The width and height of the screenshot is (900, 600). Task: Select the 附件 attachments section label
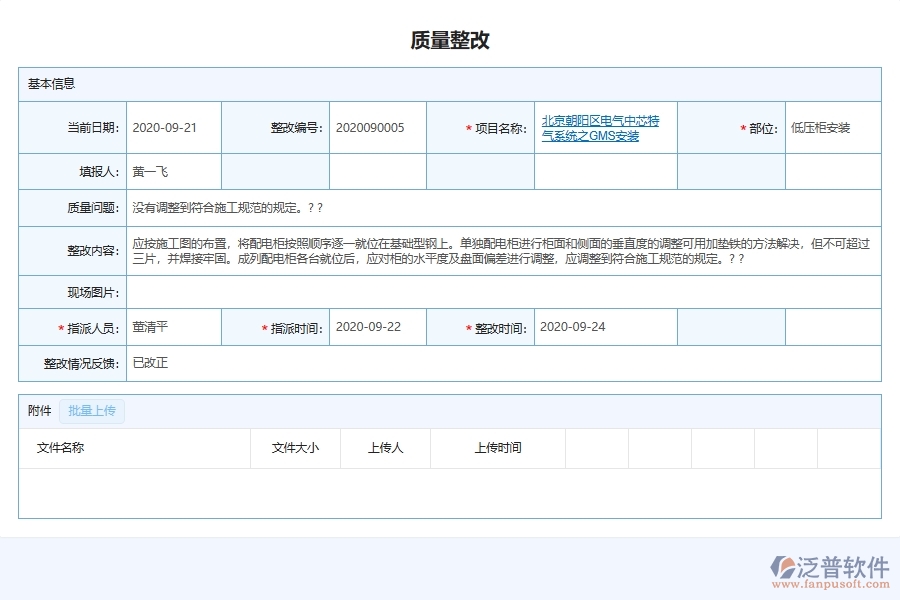37,410
